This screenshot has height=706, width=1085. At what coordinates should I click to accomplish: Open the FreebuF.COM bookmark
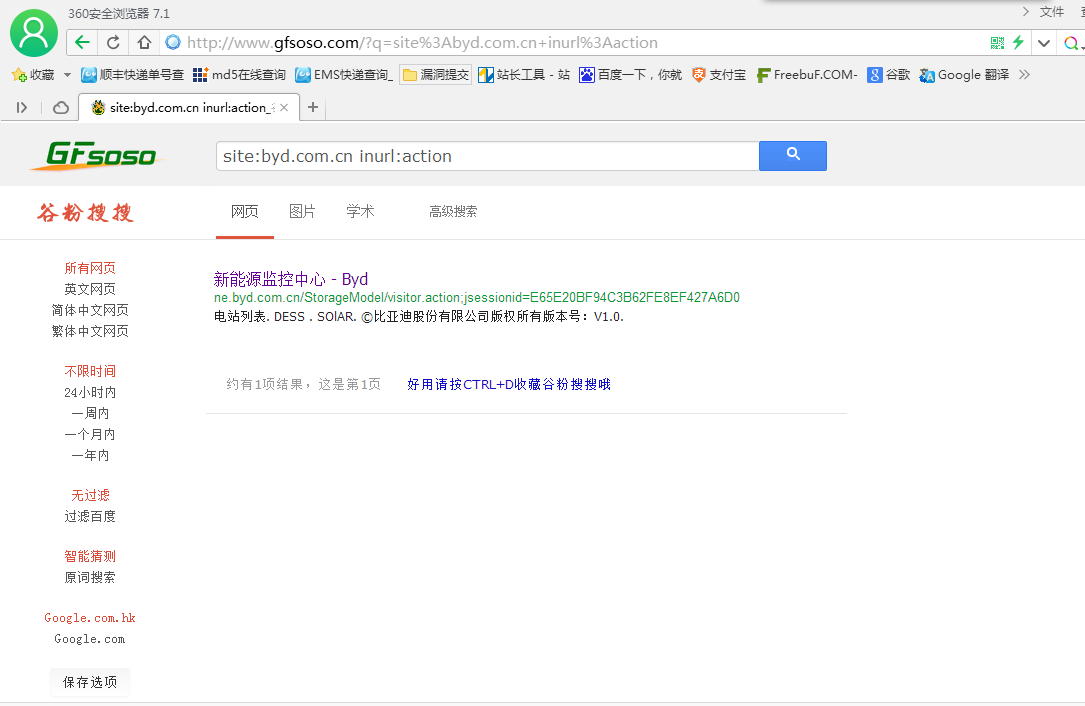807,75
